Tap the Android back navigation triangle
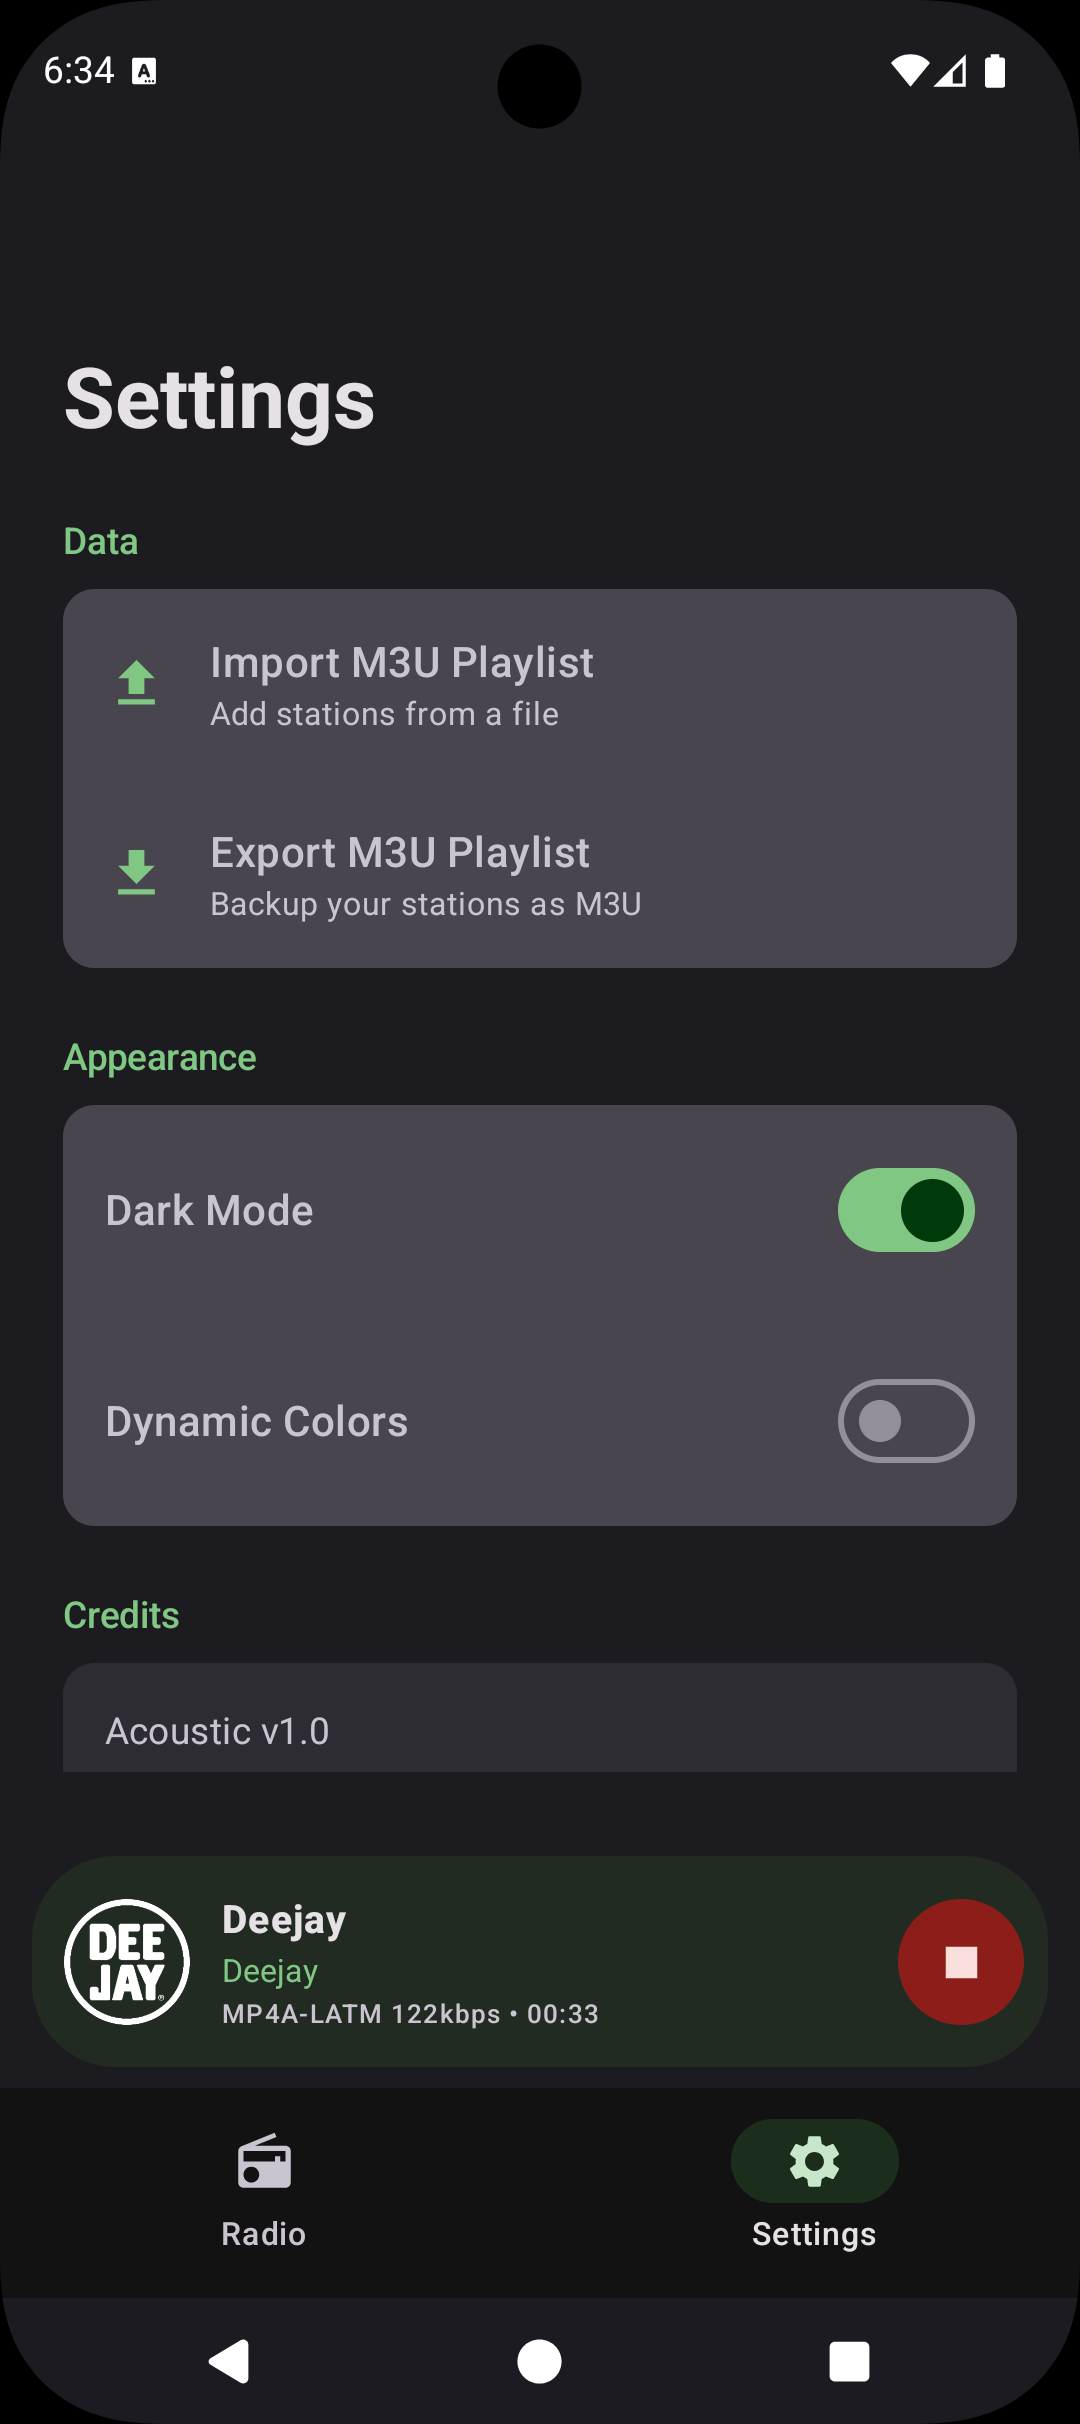The image size is (1080, 2424). pyautogui.click(x=230, y=2362)
